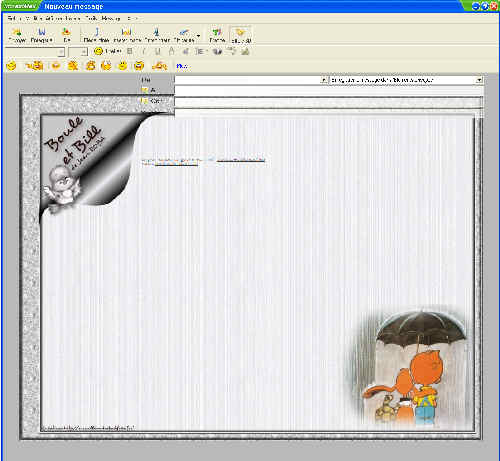The height and width of the screenshot is (461, 500).
Task: Click the formatting bar icon after the alignment list
Action: tap(217, 51)
